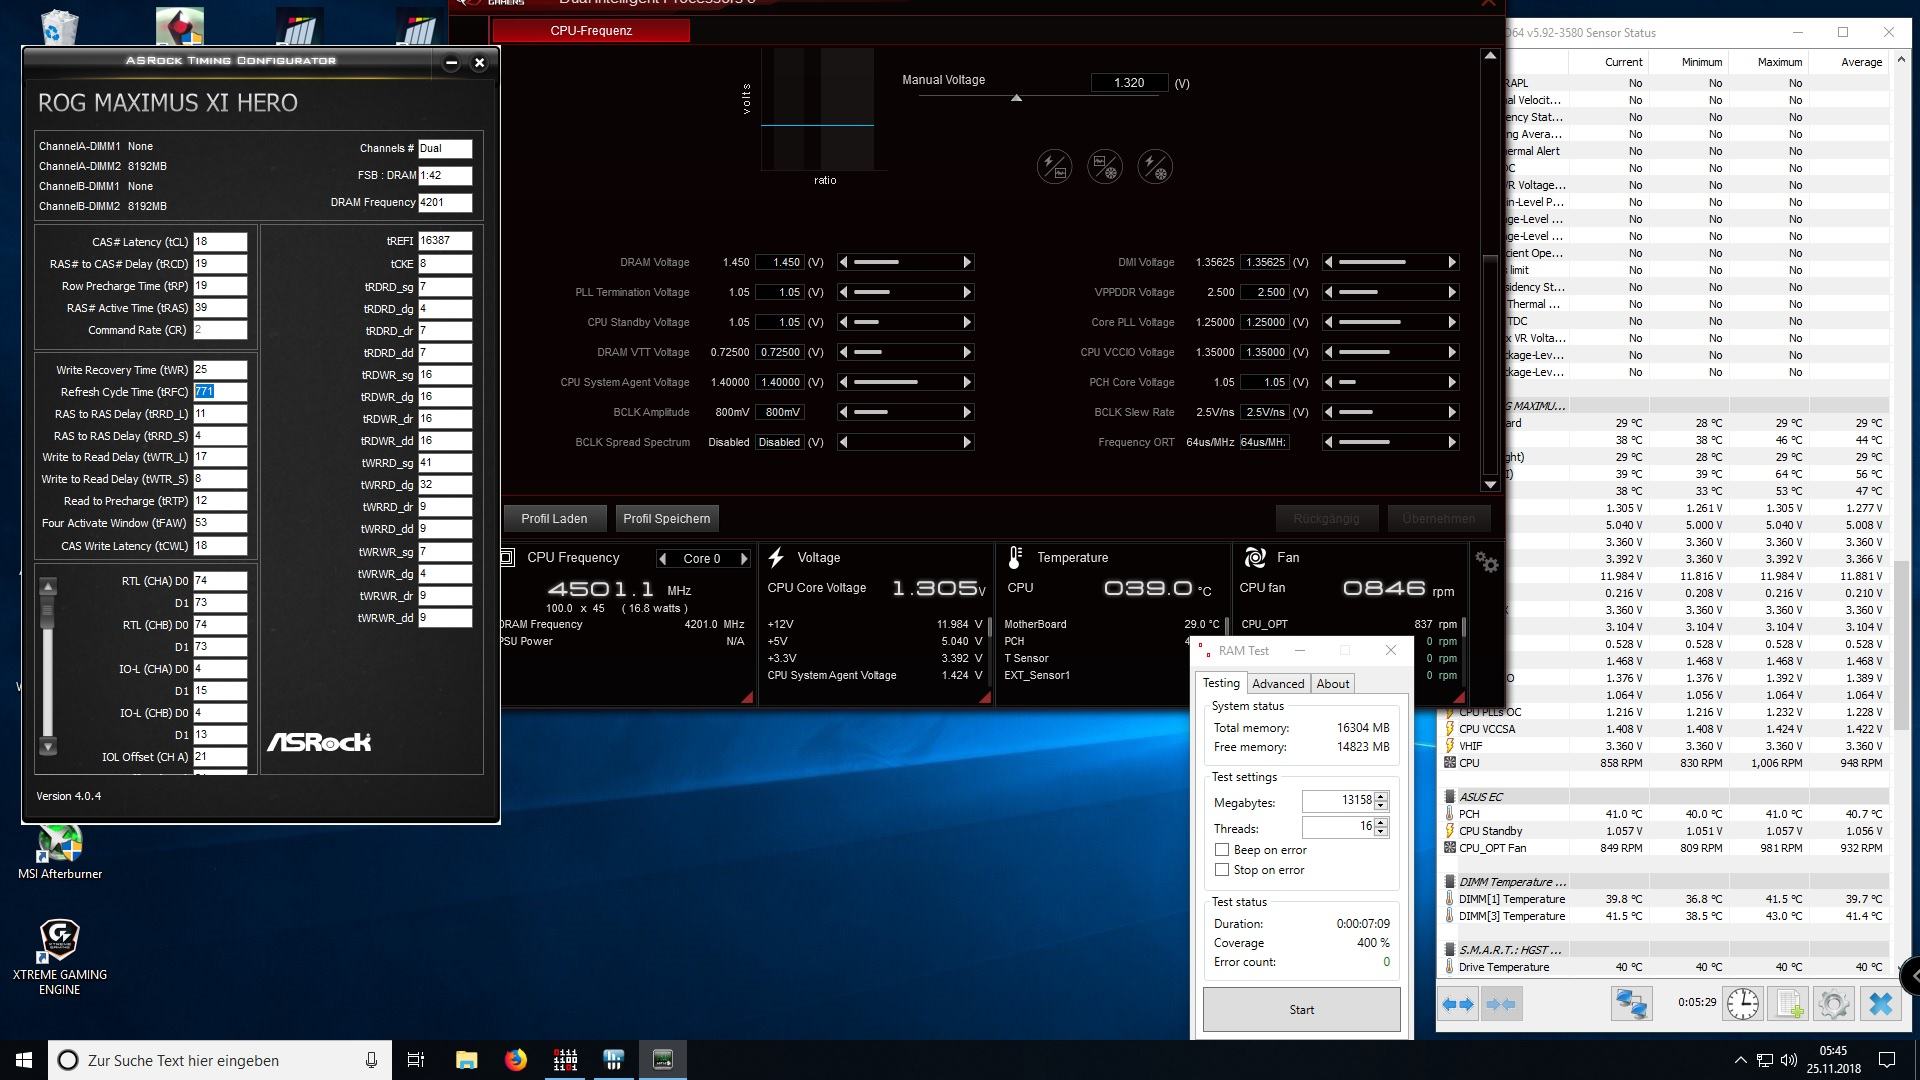Image resolution: width=1920 pixels, height=1080 pixels.
Task: Increase DRAM Voltage with right arrow
Action: [967, 262]
